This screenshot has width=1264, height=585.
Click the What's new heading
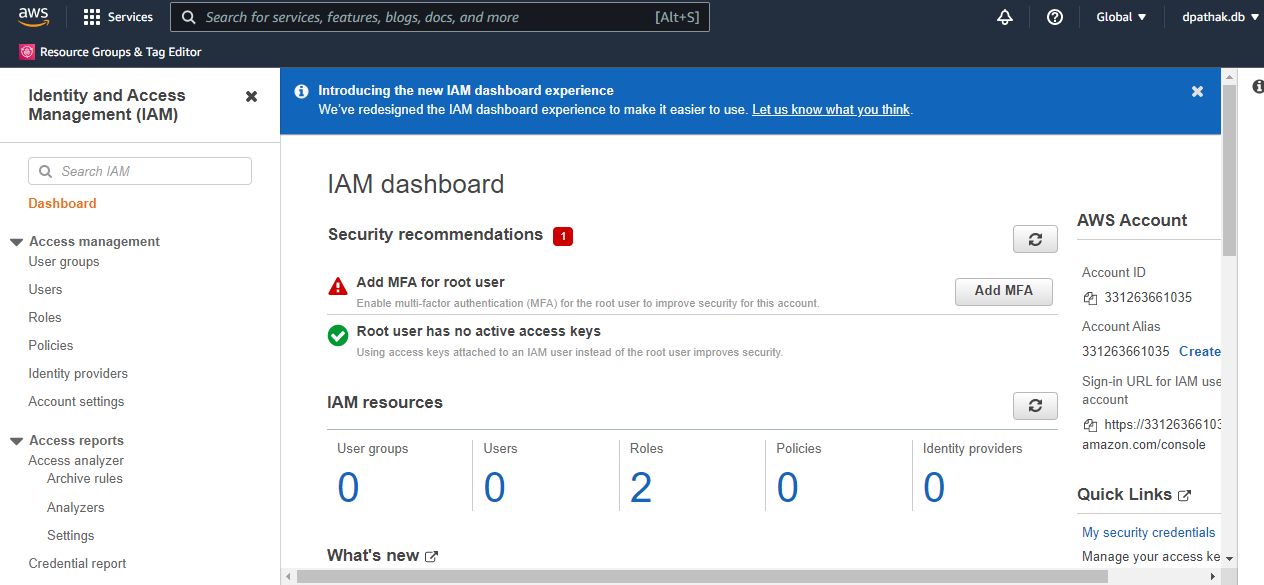[x=373, y=556]
